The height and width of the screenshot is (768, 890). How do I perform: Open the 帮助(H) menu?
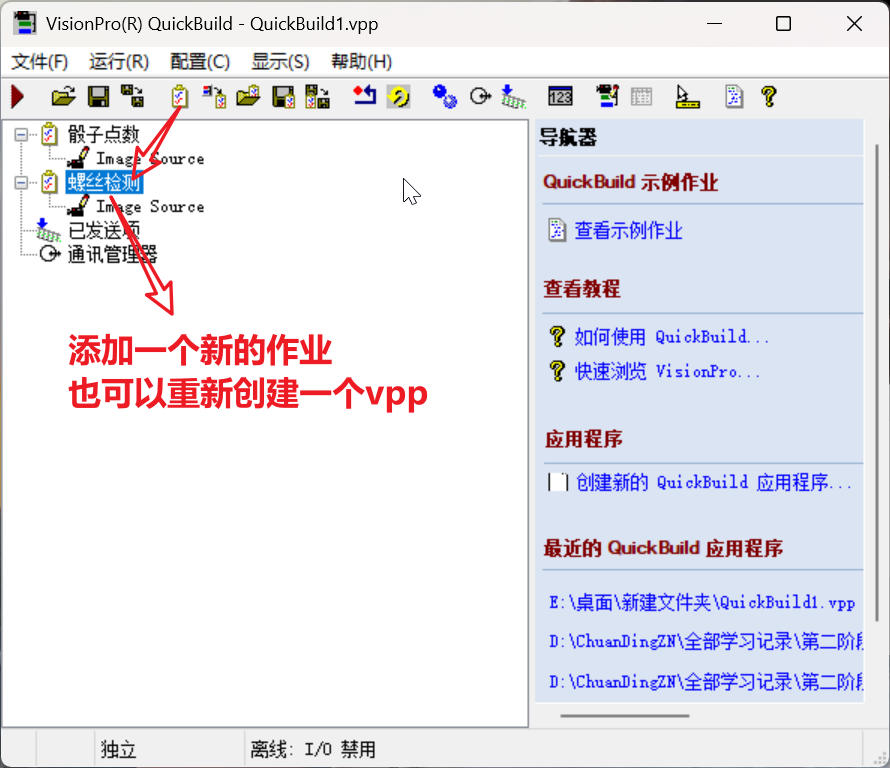(361, 61)
